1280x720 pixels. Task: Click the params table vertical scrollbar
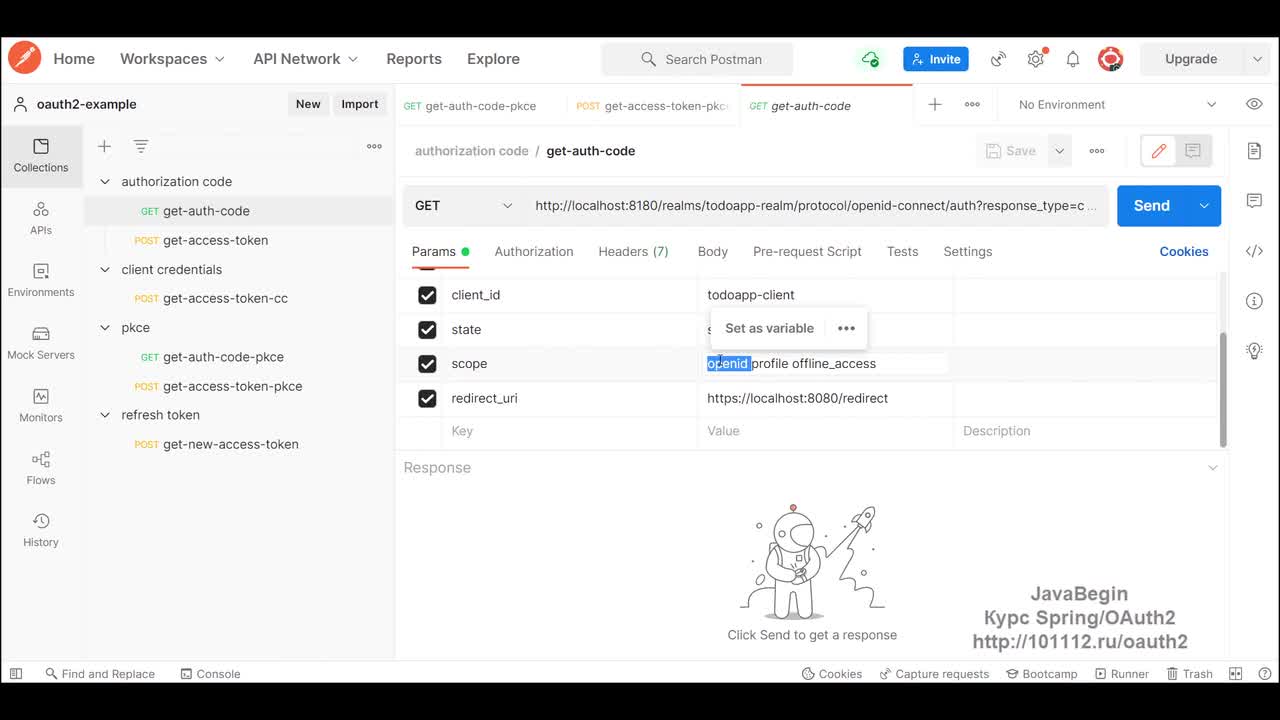[1223, 390]
